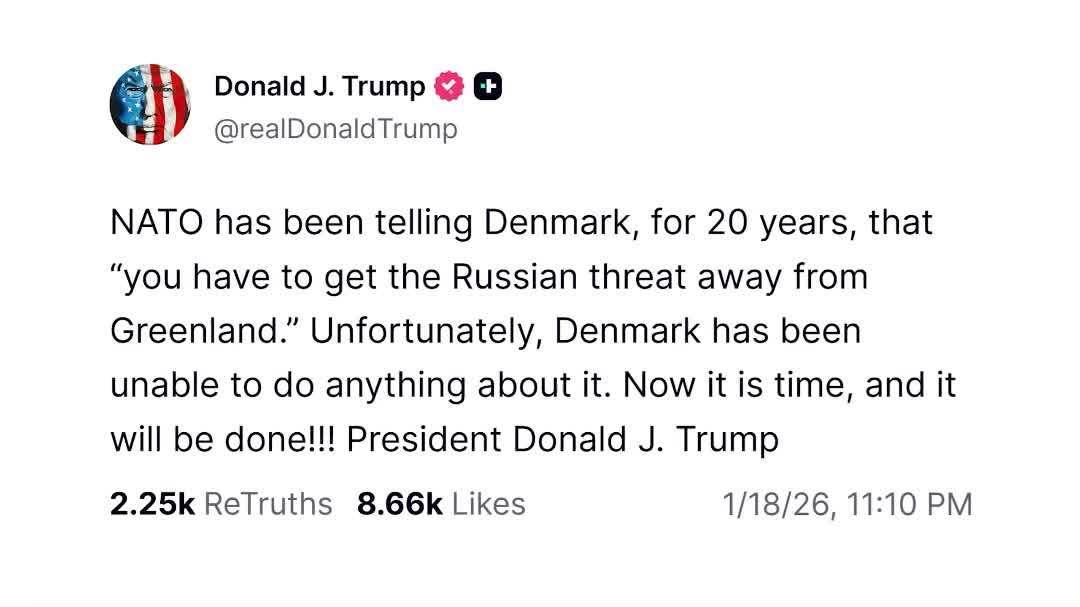Image resolution: width=1080 pixels, height=607 pixels.
Task: View the 2.25k ReTruths number
Action: pyautogui.click(x=152, y=503)
